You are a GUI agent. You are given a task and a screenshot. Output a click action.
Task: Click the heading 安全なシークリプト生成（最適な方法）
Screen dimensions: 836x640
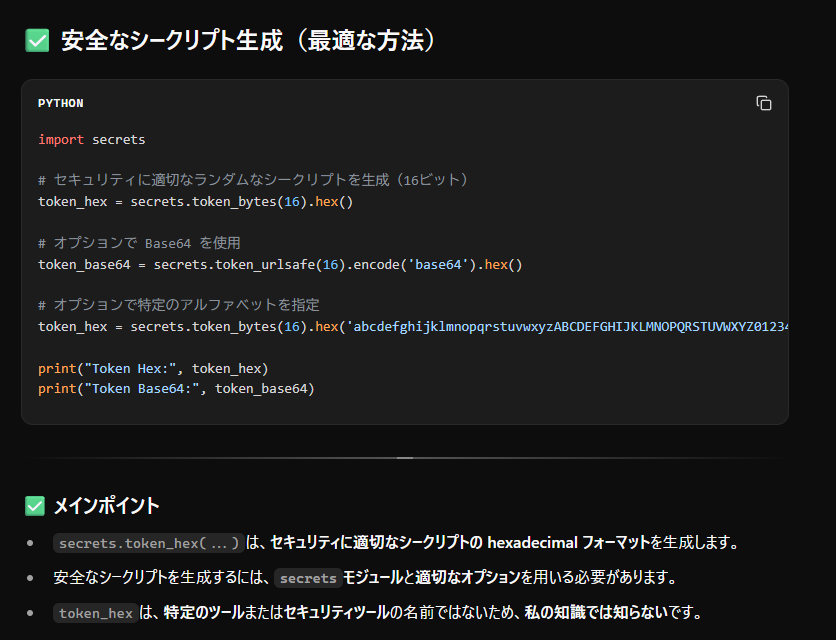248,41
